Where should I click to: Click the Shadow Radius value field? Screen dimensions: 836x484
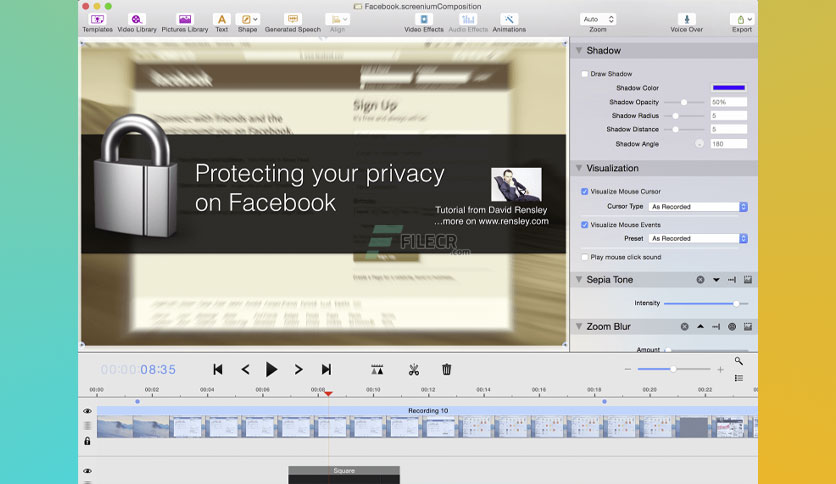click(728, 116)
